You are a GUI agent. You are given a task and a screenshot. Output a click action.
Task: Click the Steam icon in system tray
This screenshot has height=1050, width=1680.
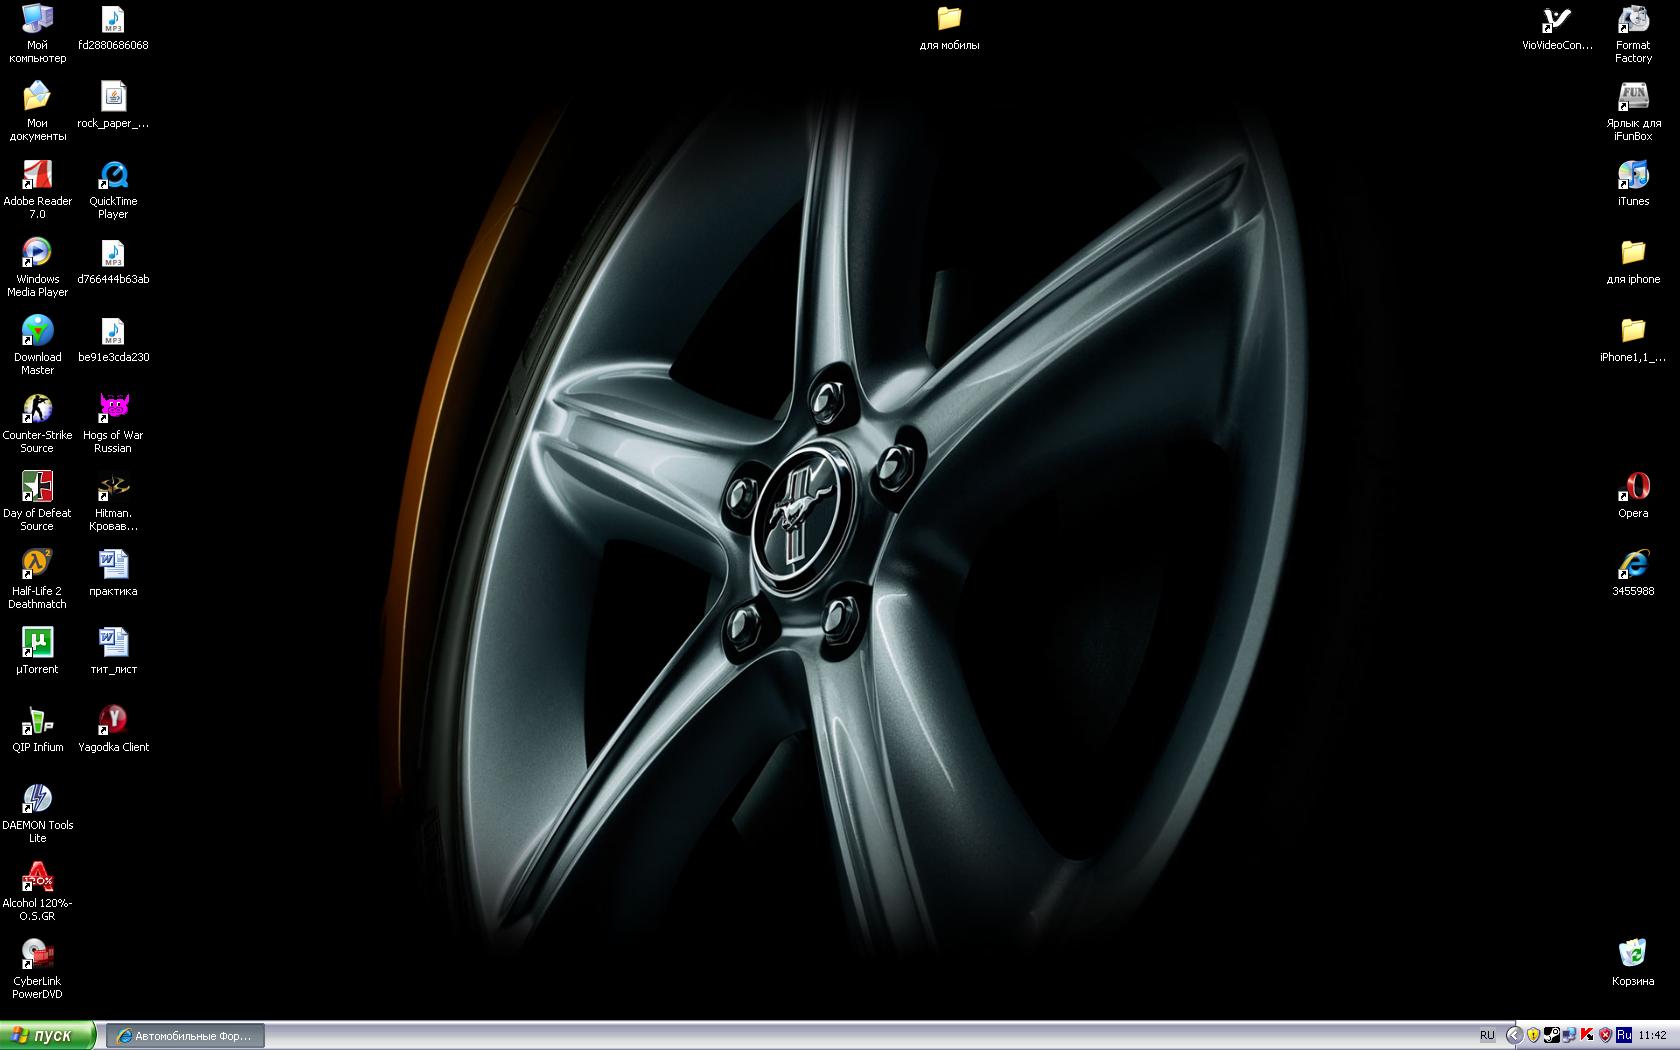click(1551, 1035)
